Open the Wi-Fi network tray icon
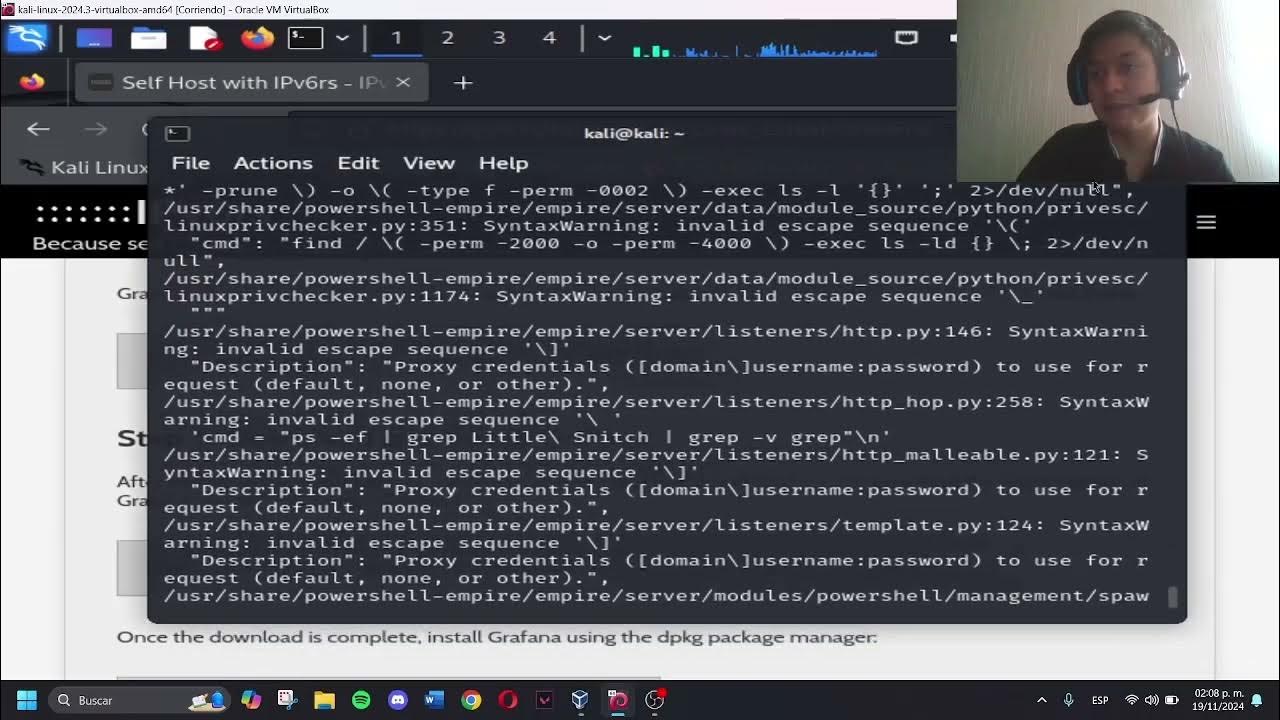The height and width of the screenshot is (720, 1280). [x=1132, y=700]
